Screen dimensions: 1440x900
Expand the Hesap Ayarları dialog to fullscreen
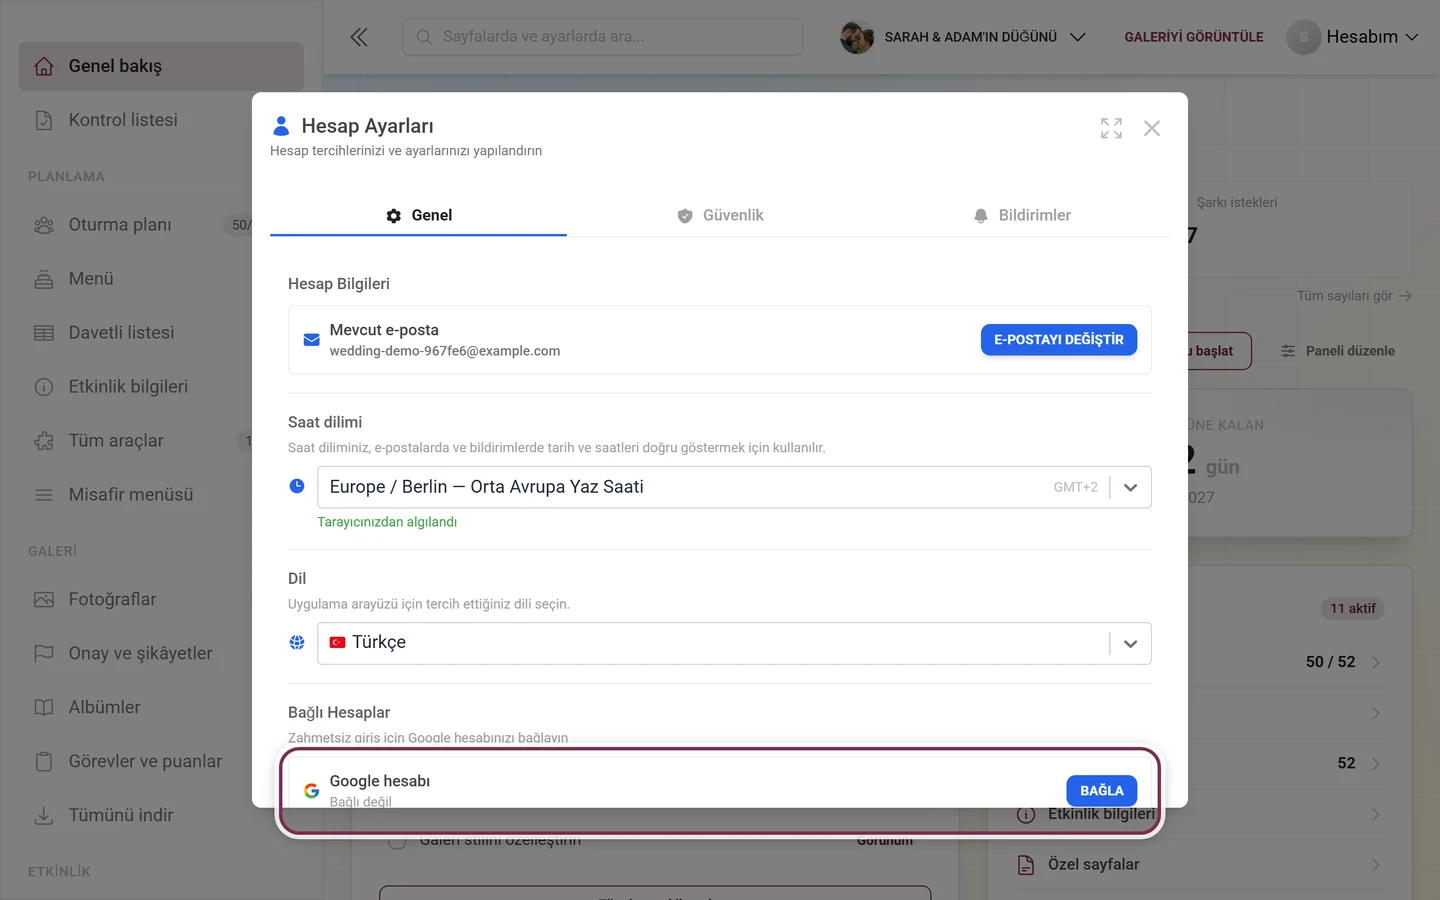coord(1111,128)
